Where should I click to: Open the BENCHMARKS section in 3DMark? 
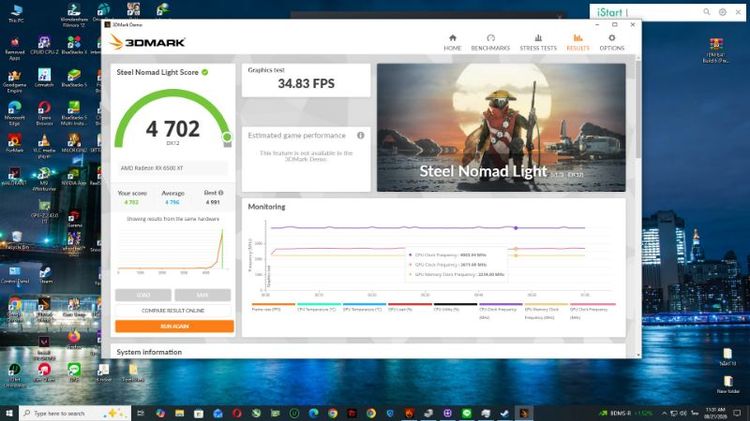(x=490, y=42)
